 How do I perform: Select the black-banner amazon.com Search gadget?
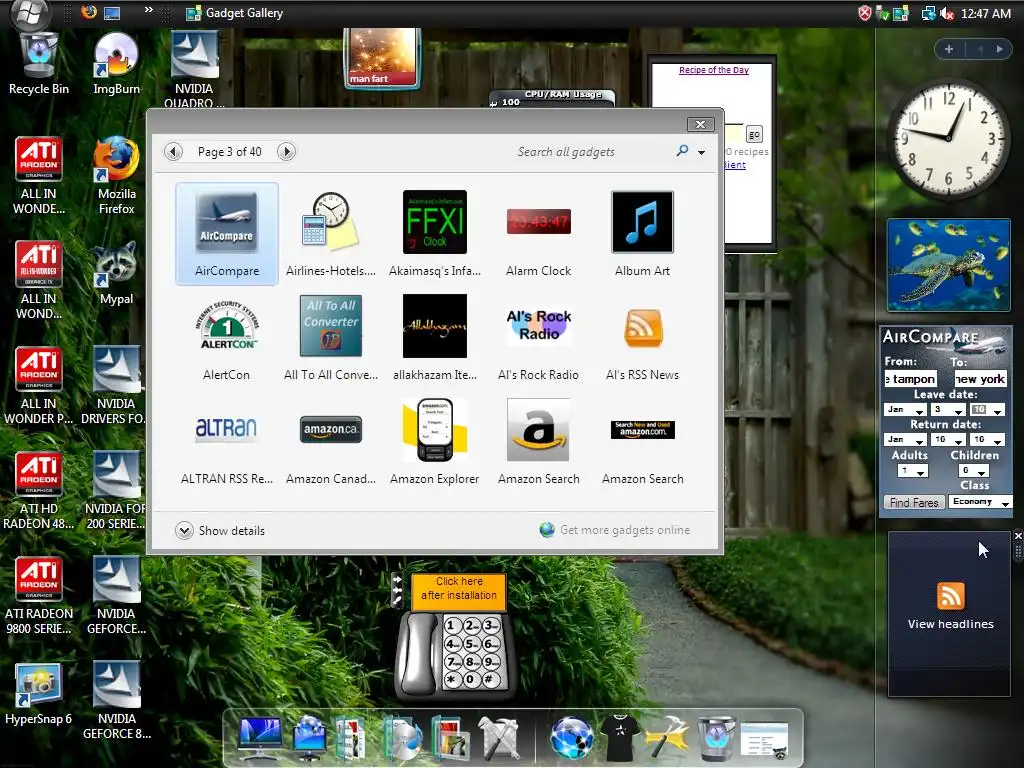tap(643, 441)
